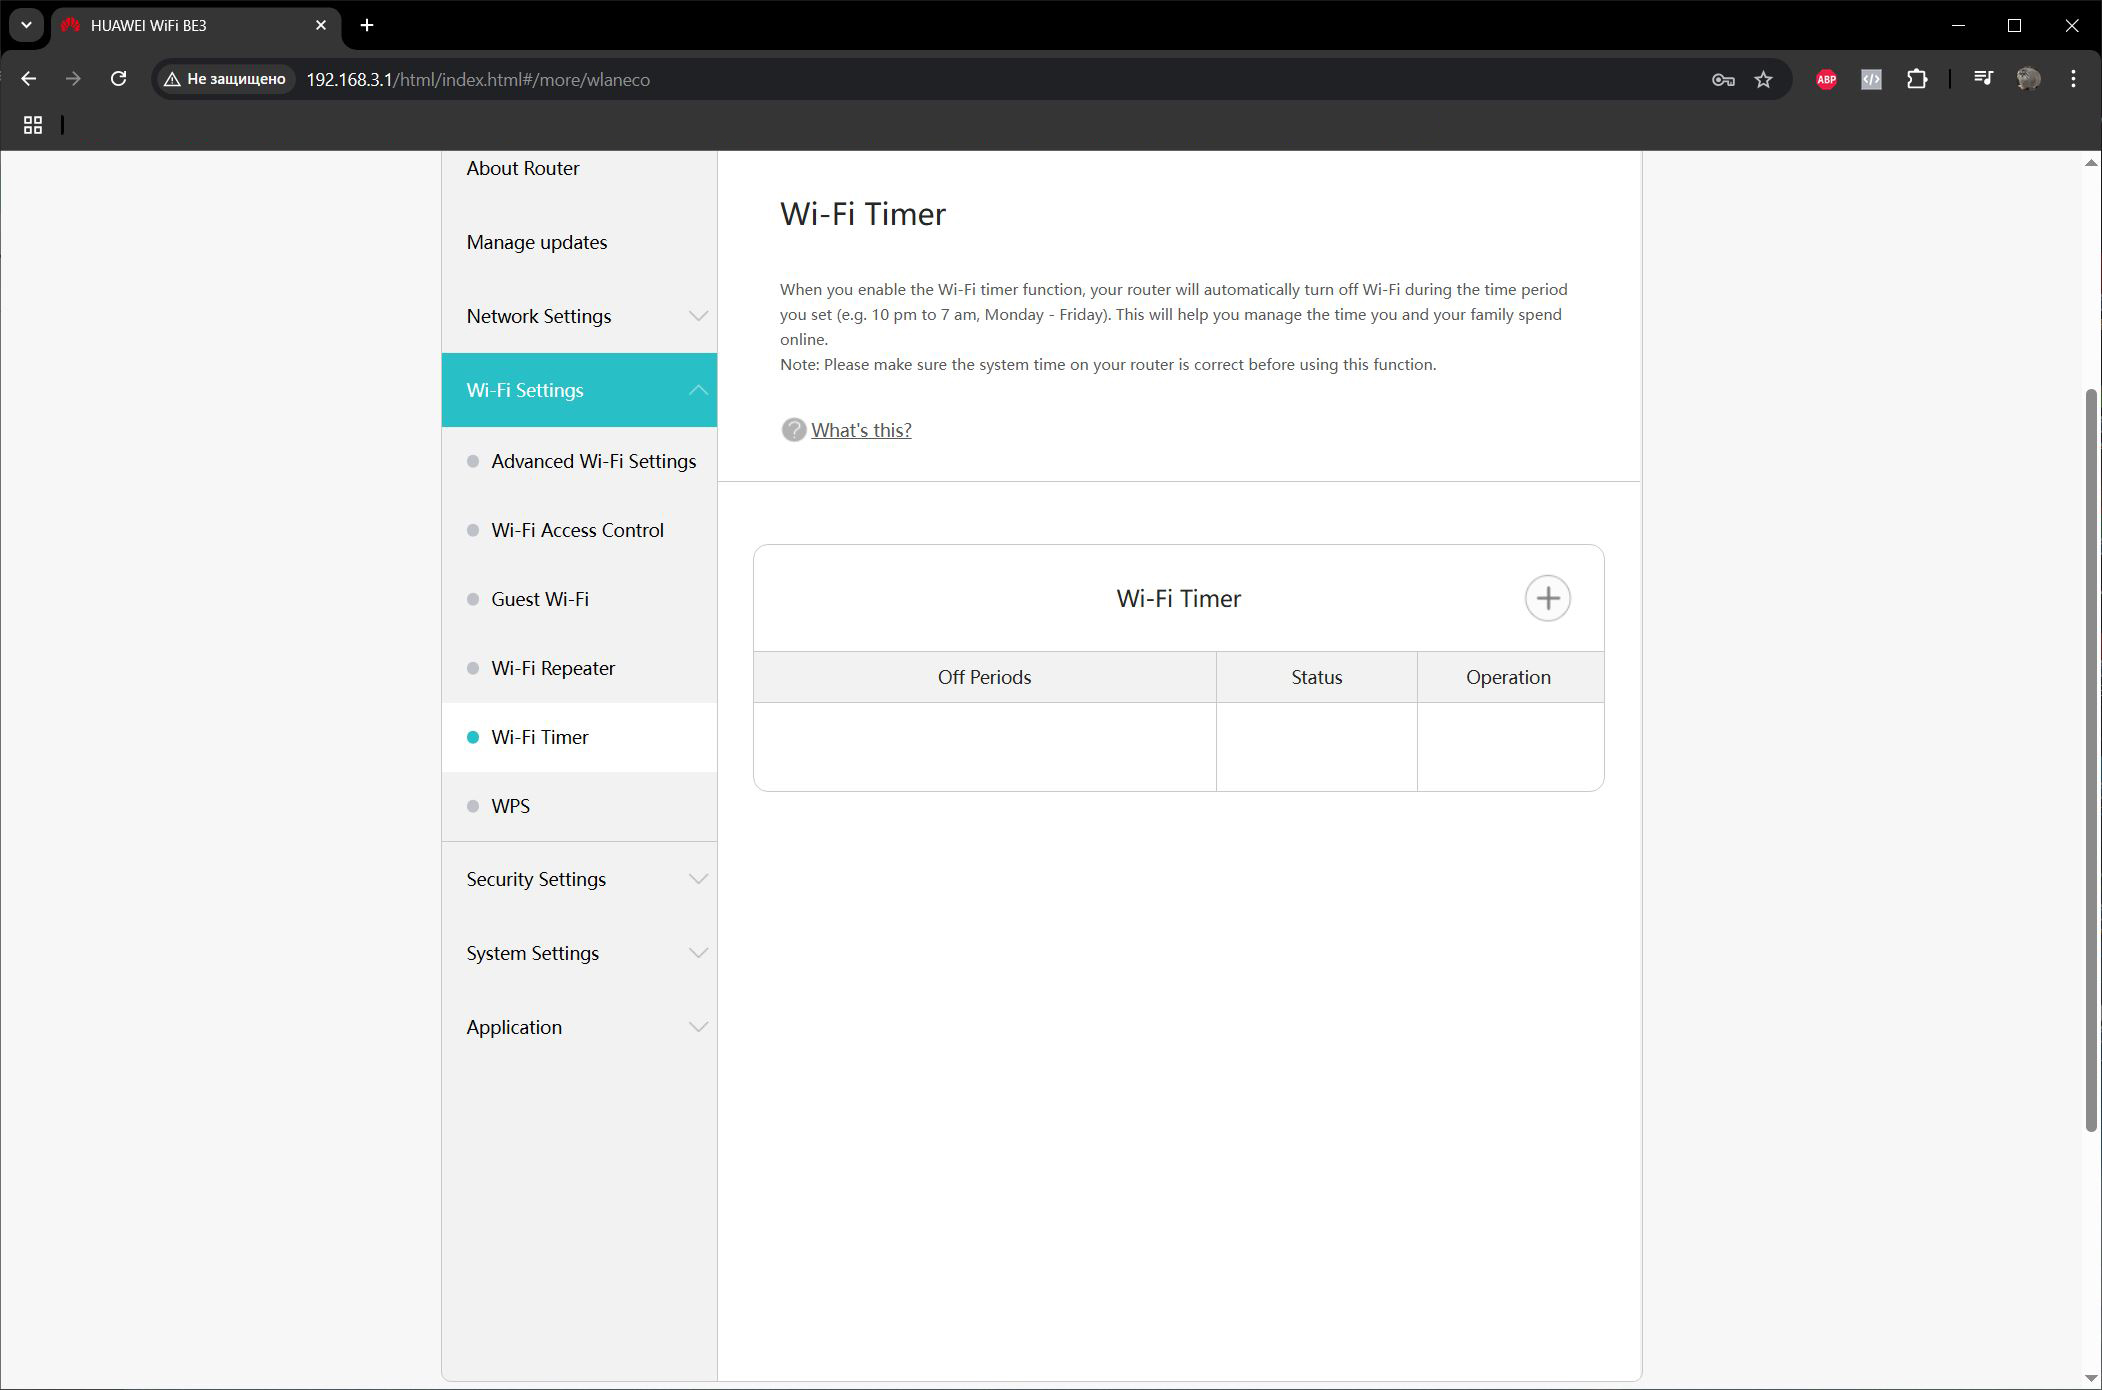Viewport: 2102px width, 1390px height.
Task: Open the browser extensions puzzle icon
Action: (x=1916, y=79)
